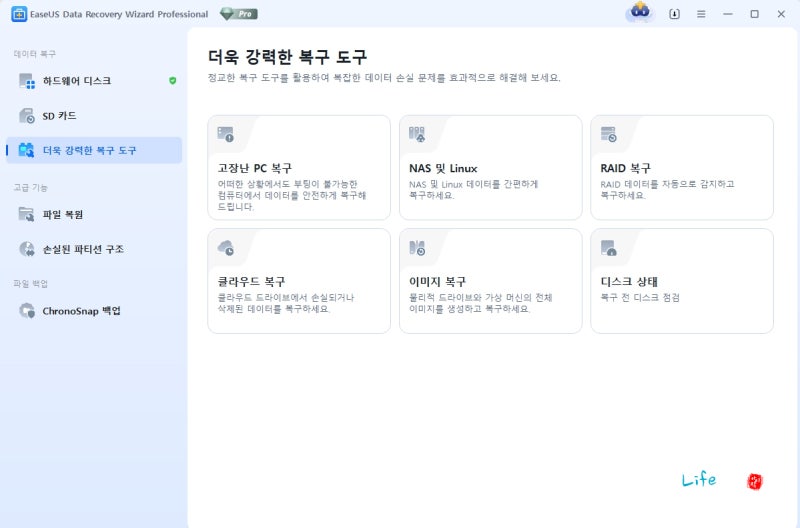Select the 하드웨어 디스크 disk icon
Screen dimensions: 800x528
click(x=27, y=81)
